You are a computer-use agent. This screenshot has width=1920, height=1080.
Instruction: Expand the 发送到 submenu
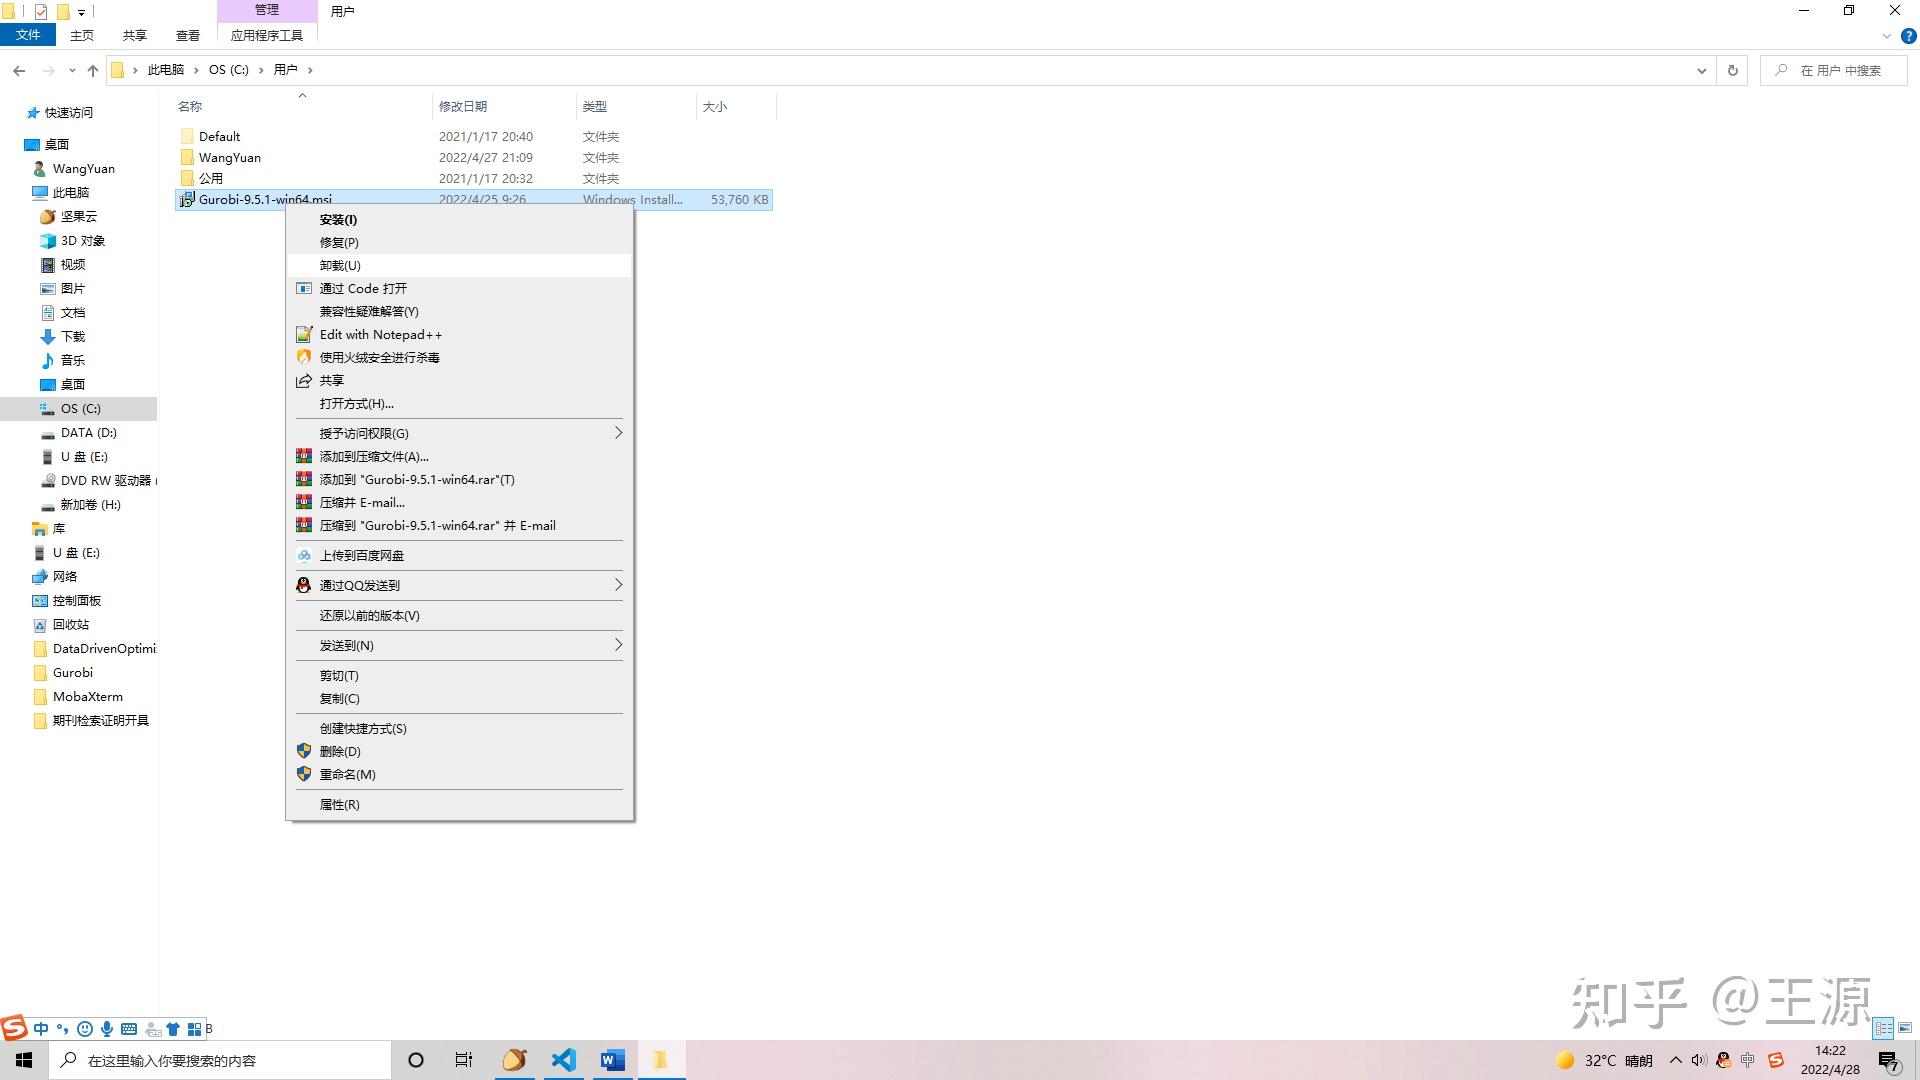(617, 645)
